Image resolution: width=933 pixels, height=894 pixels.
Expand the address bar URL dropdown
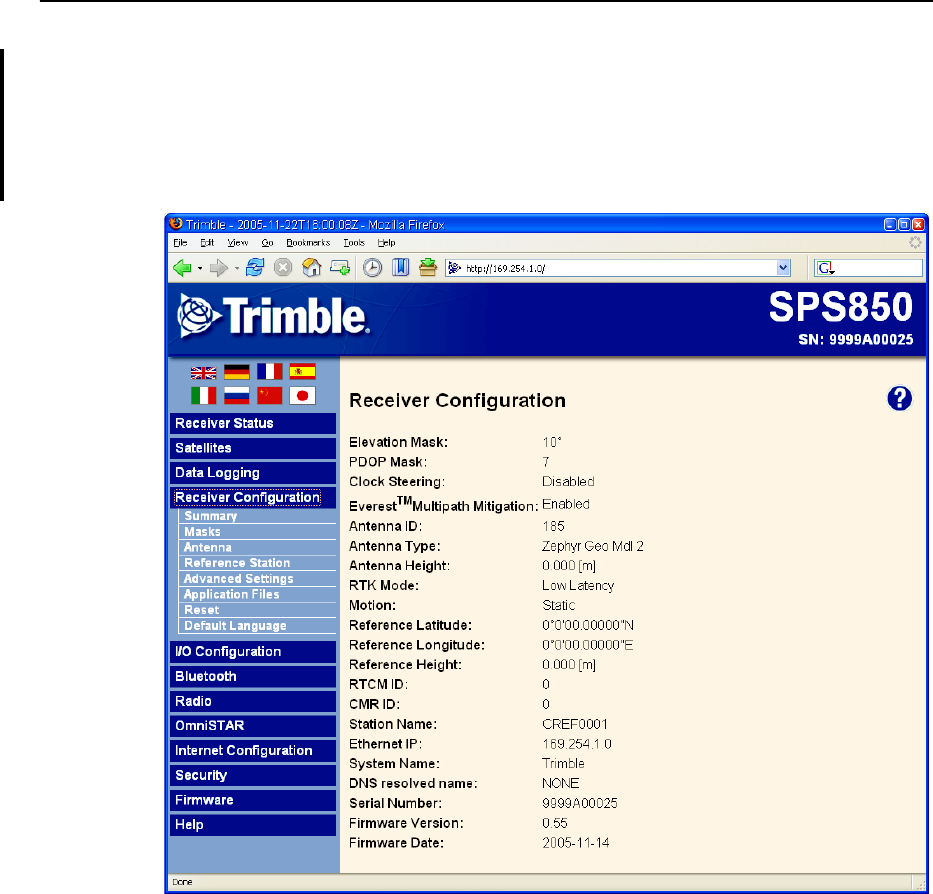pos(783,268)
